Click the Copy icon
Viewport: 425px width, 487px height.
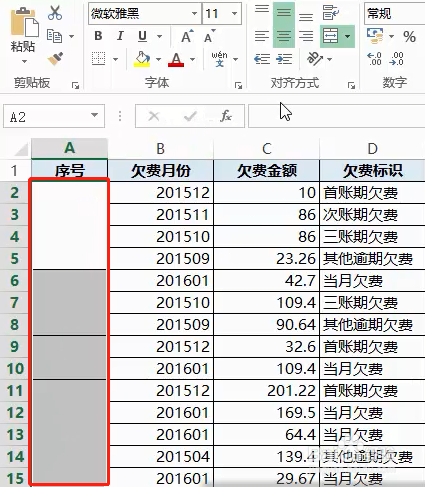[x=54, y=36]
